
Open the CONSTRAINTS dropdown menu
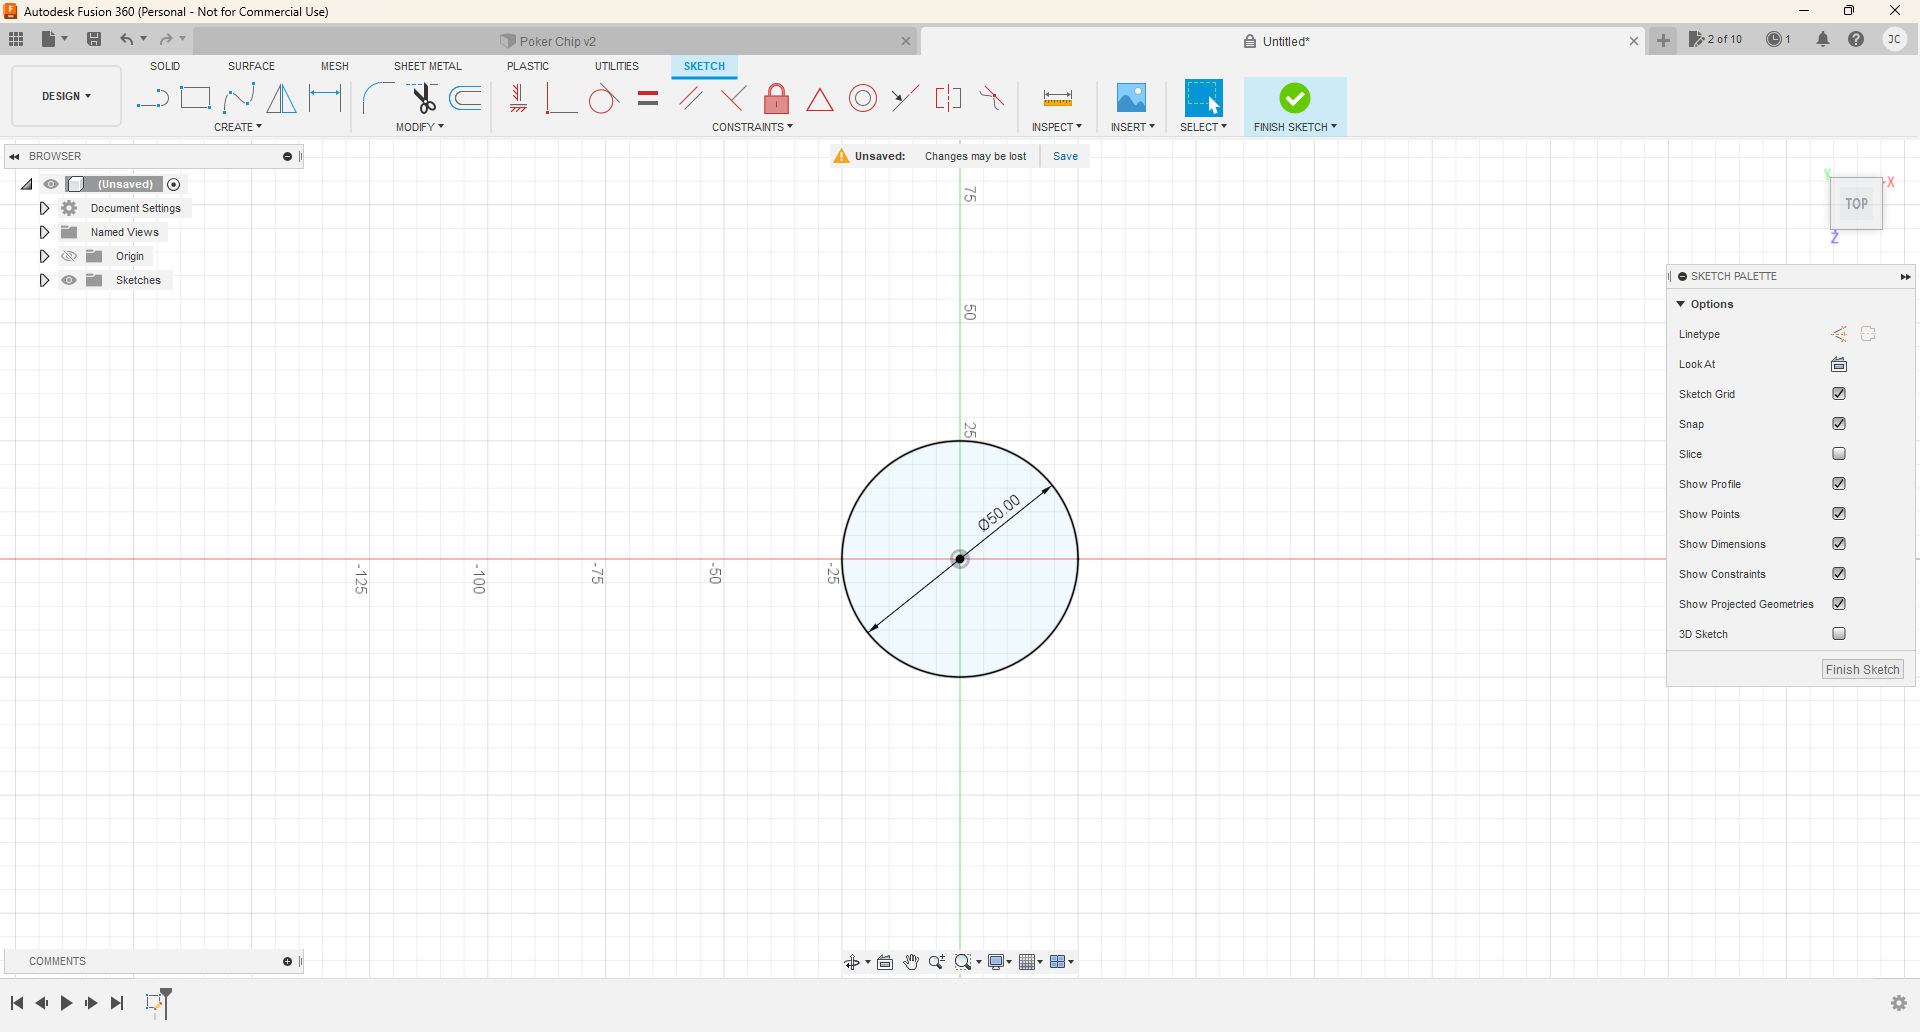tap(753, 127)
